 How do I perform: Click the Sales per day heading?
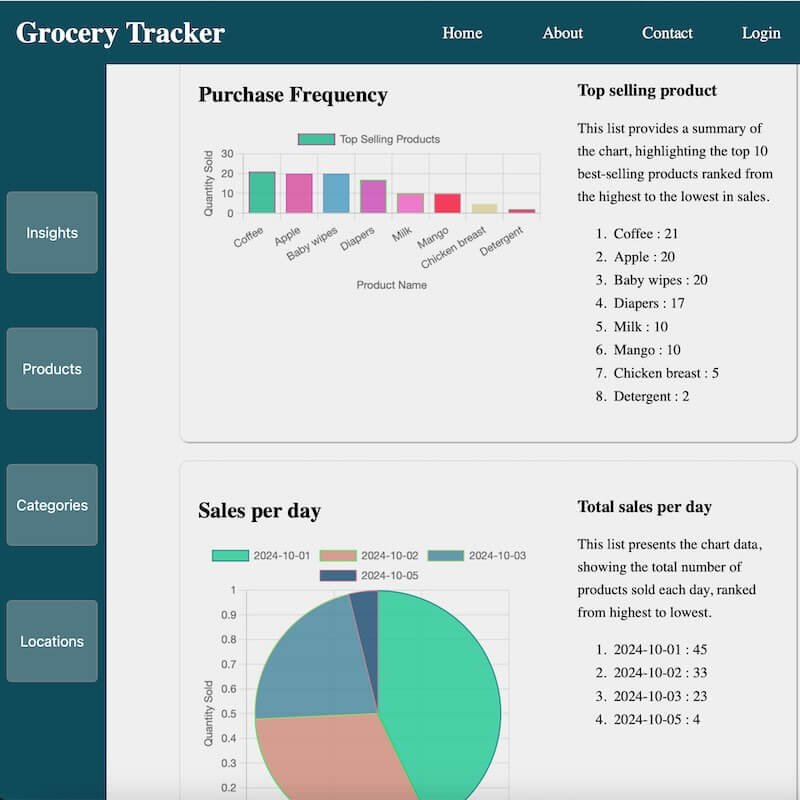click(x=259, y=511)
